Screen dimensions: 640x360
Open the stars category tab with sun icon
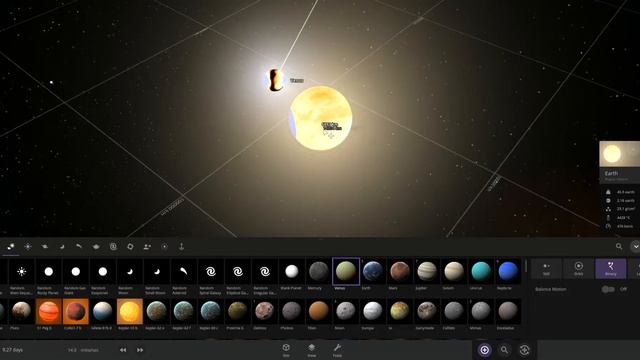[28, 247]
